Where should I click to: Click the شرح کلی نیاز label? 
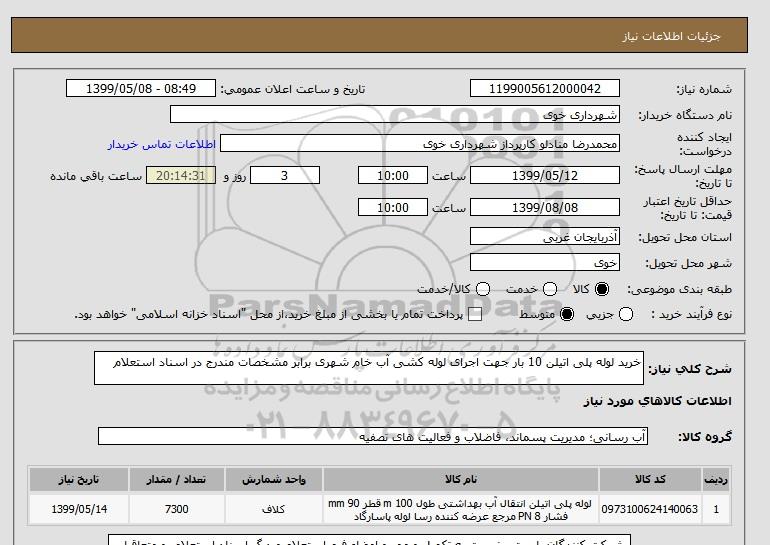tap(690, 369)
